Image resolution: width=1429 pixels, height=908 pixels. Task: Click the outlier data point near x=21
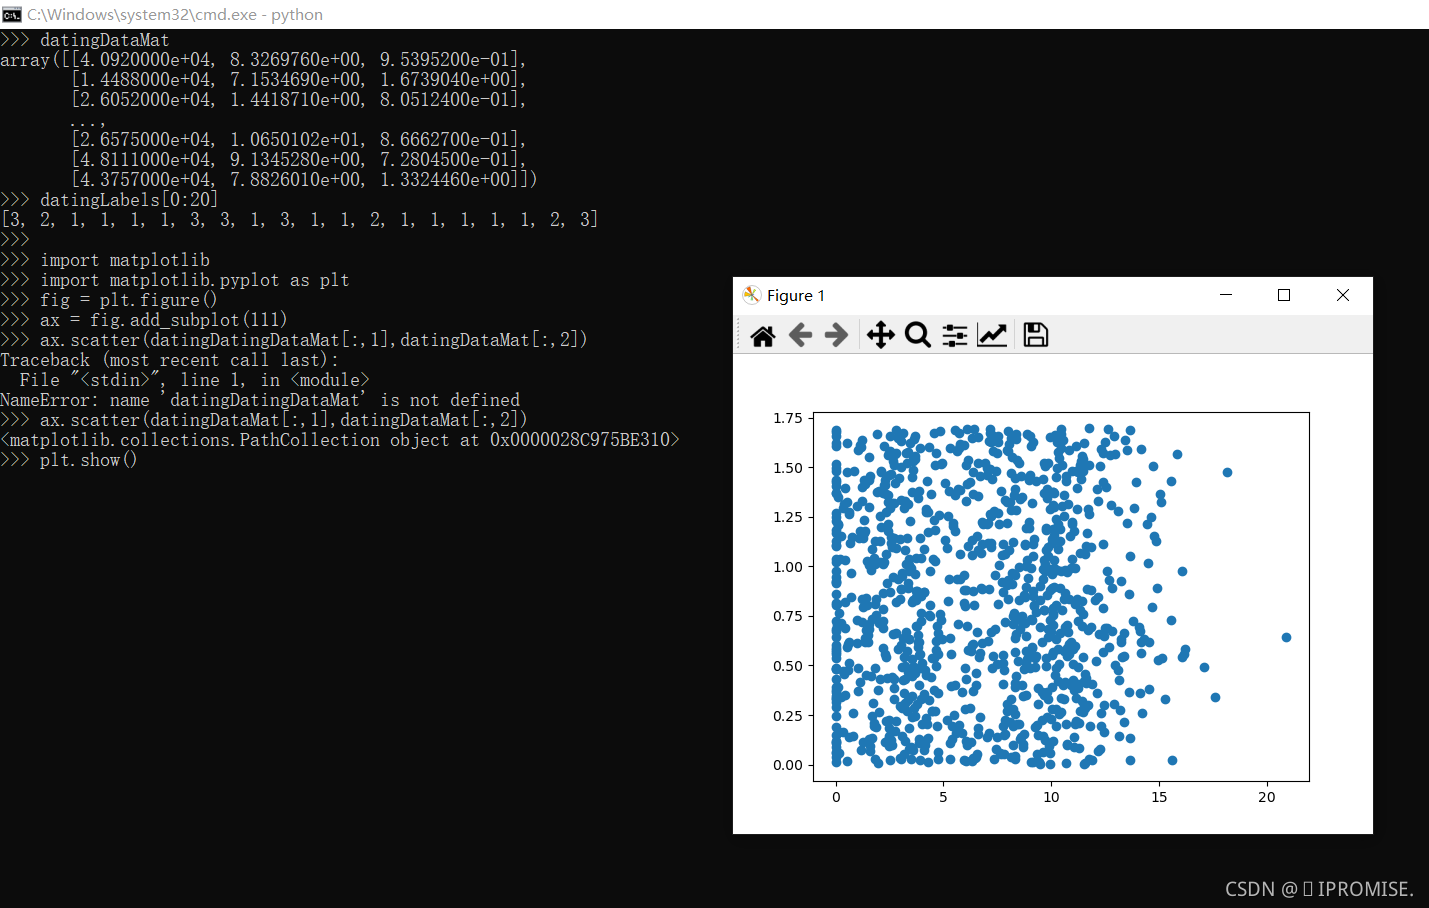(1286, 637)
